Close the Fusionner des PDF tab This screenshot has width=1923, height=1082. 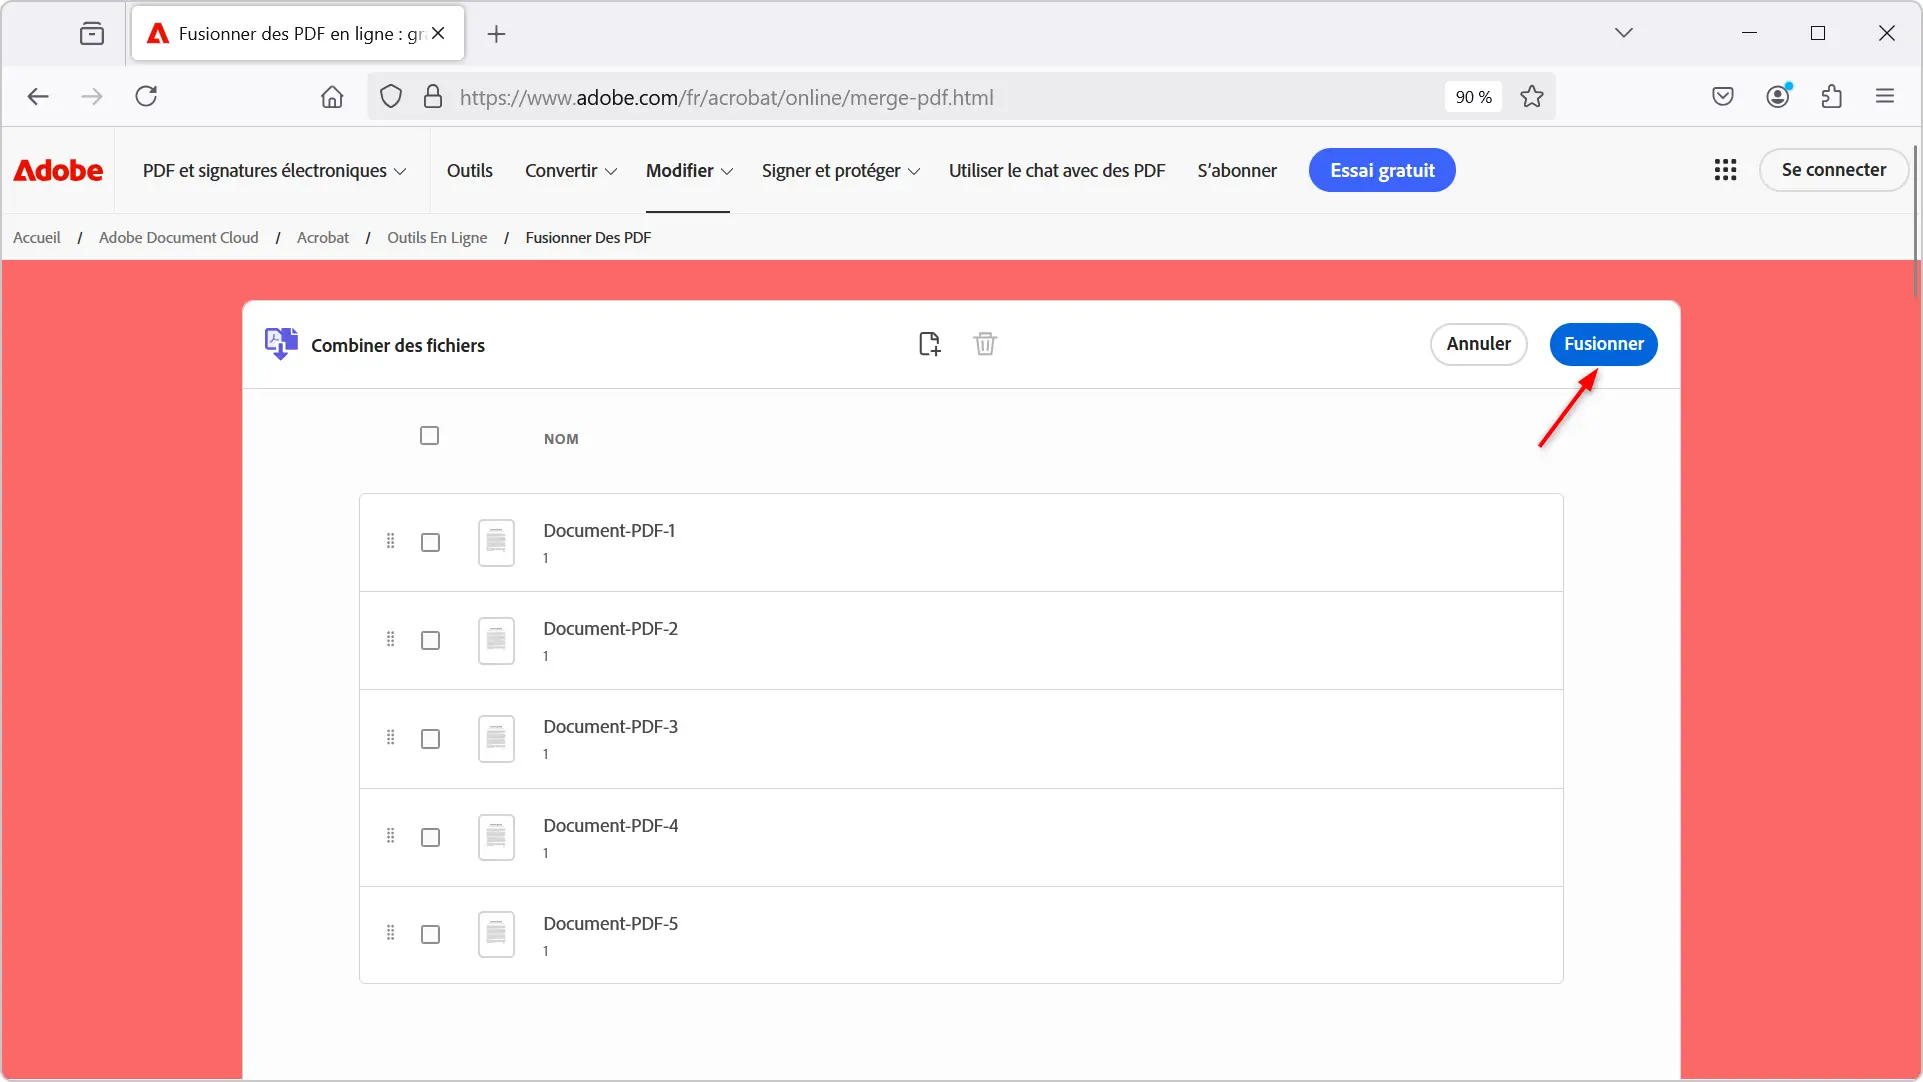[x=438, y=33]
